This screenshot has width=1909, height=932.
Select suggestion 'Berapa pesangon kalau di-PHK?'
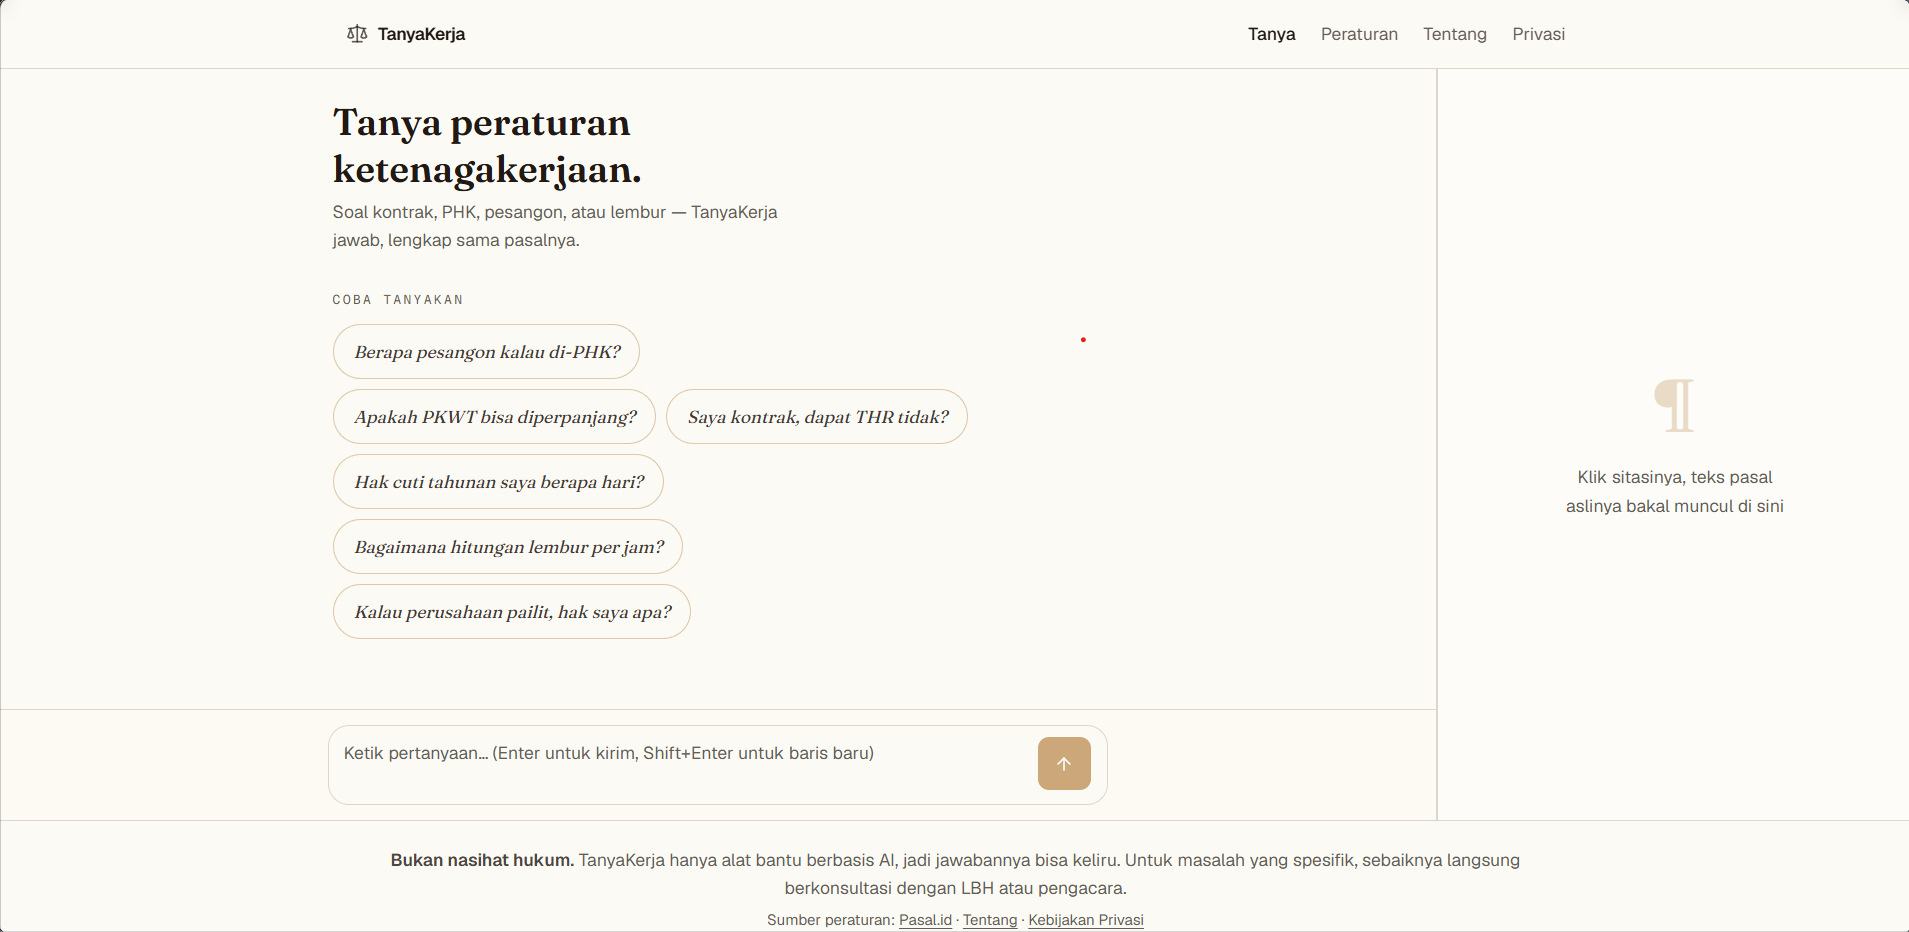coord(486,352)
